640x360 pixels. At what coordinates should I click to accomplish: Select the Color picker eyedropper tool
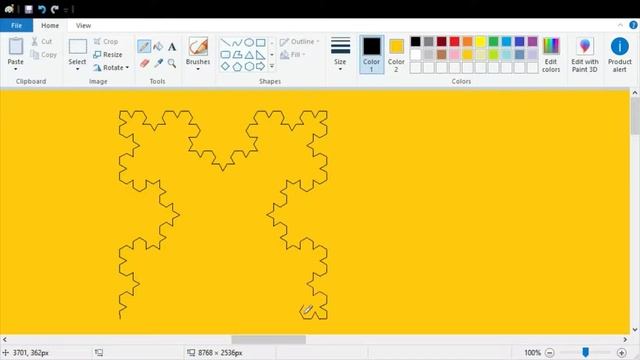tap(158, 63)
